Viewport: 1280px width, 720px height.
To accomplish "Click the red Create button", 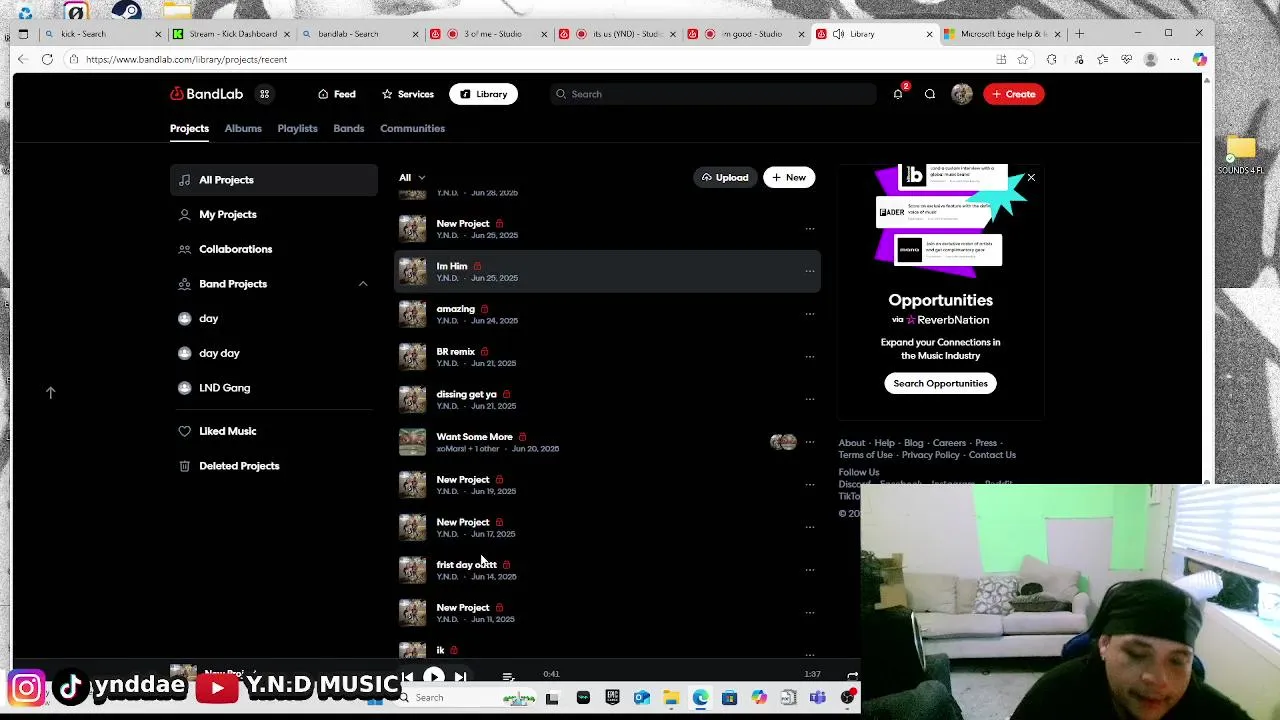I will tap(1013, 94).
